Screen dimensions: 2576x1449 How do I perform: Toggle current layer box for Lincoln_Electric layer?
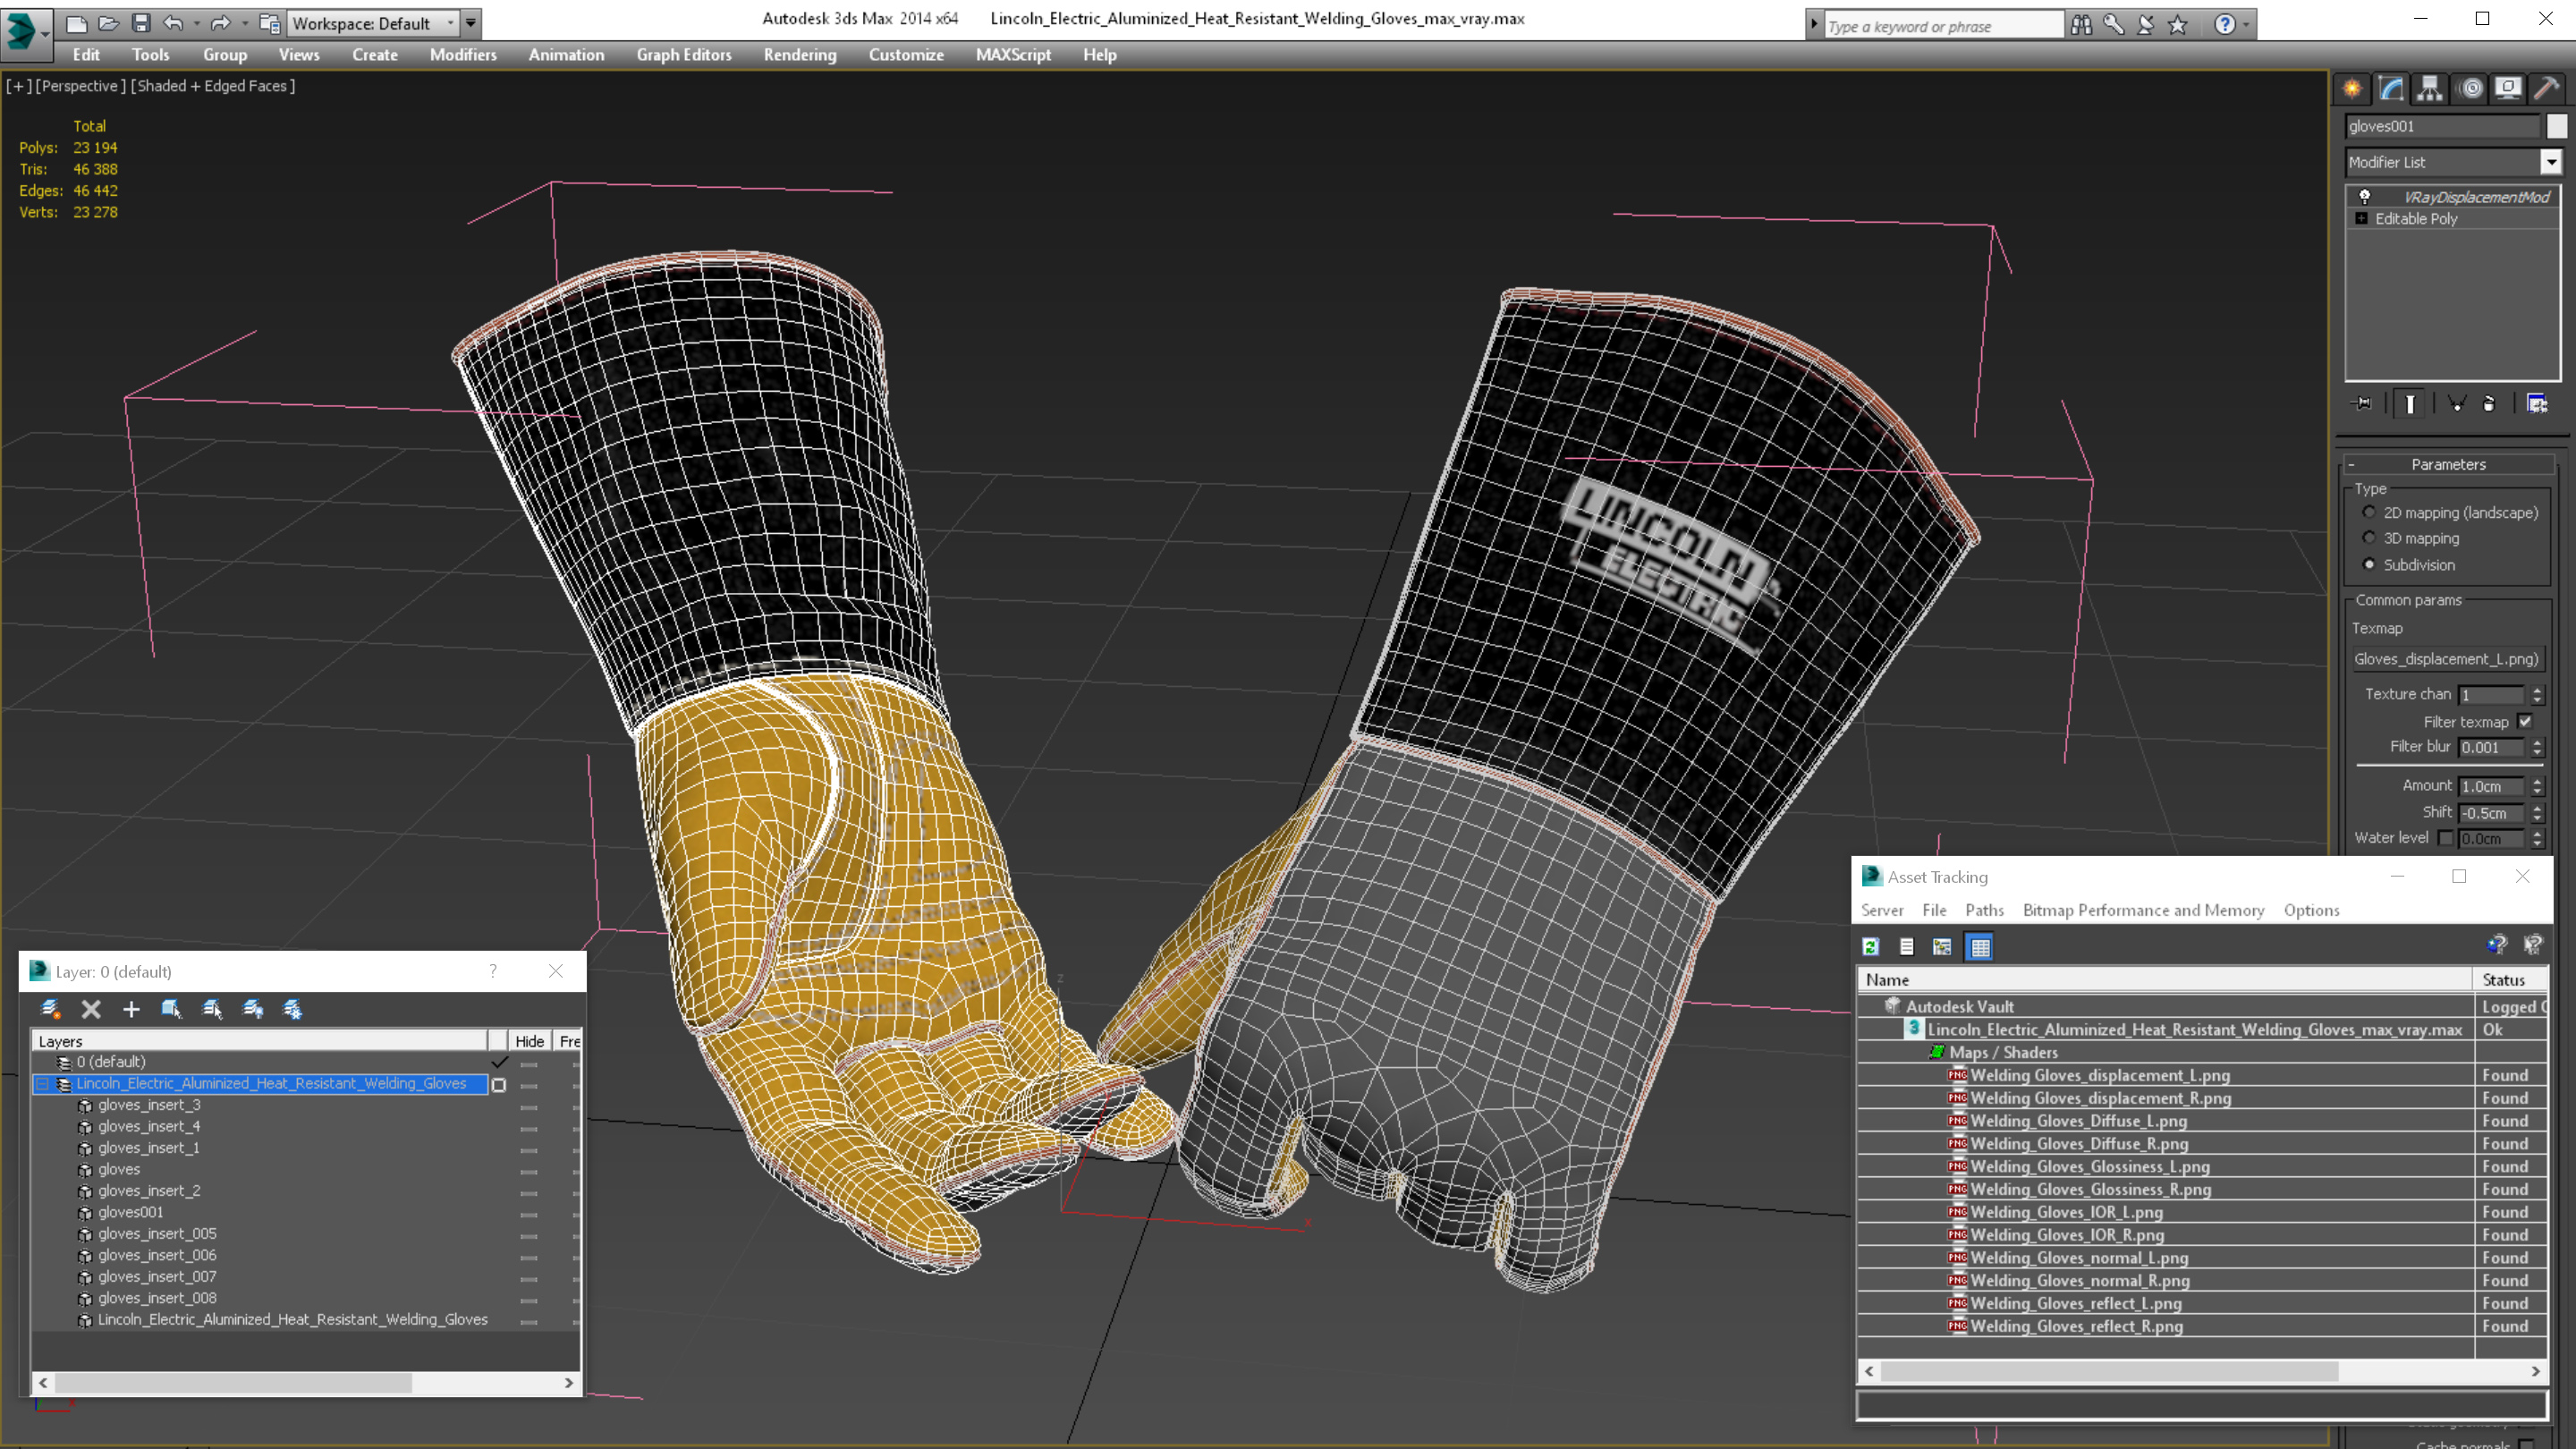[499, 1084]
